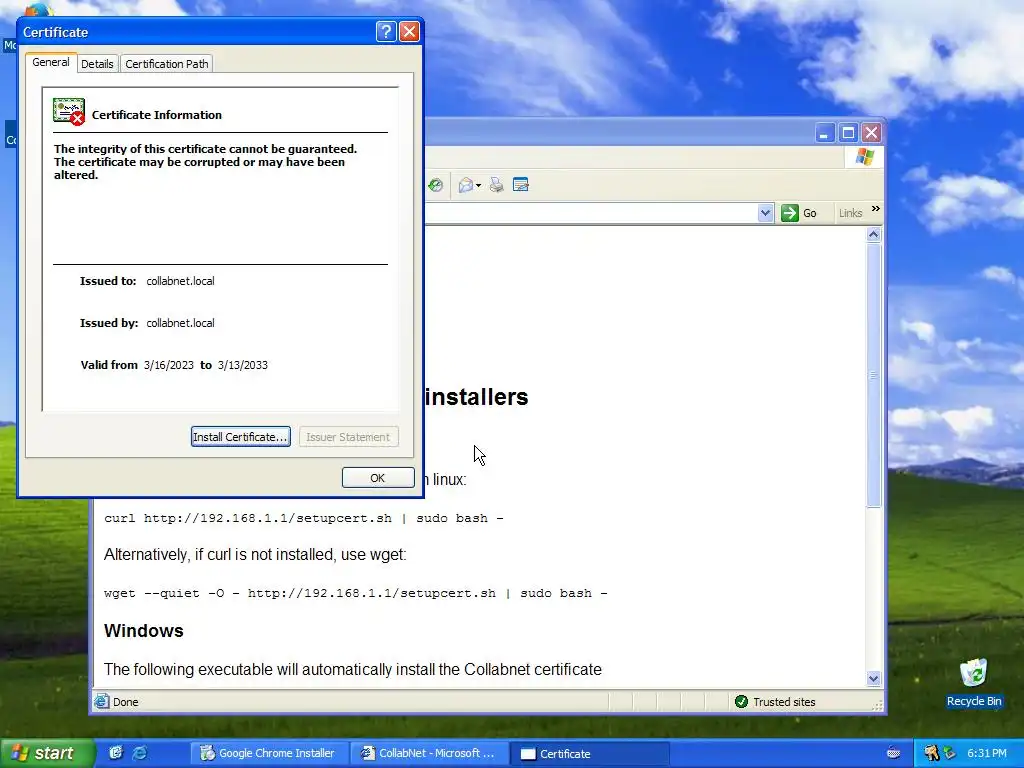Switch to the Details tab
This screenshot has width=1024, height=768.
pos(97,64)
